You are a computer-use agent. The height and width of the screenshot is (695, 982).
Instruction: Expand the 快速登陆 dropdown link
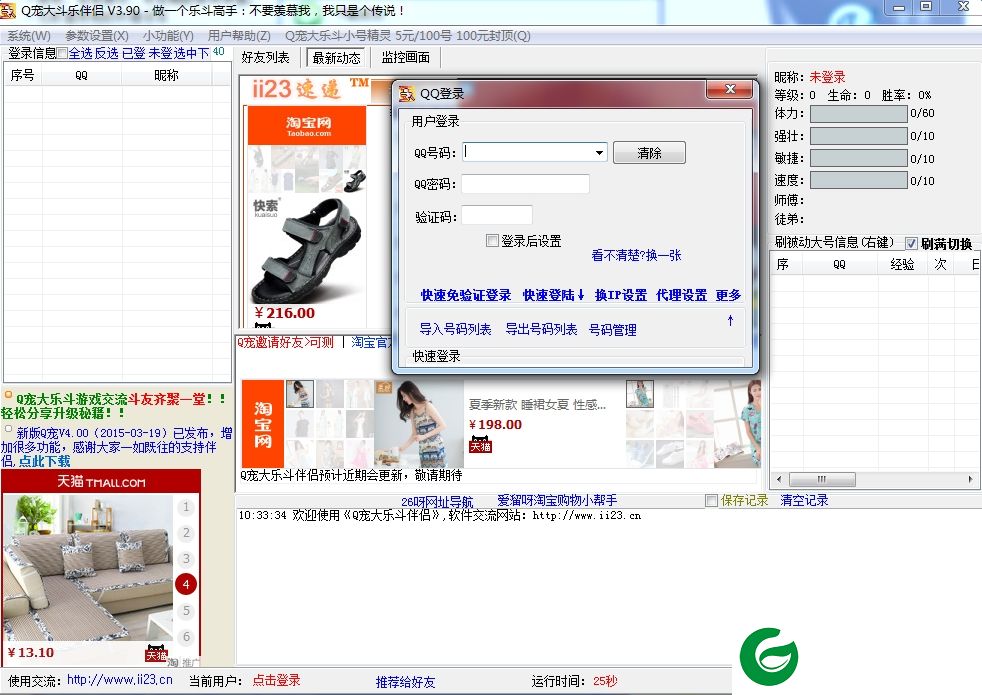click(x=554, y=295)
